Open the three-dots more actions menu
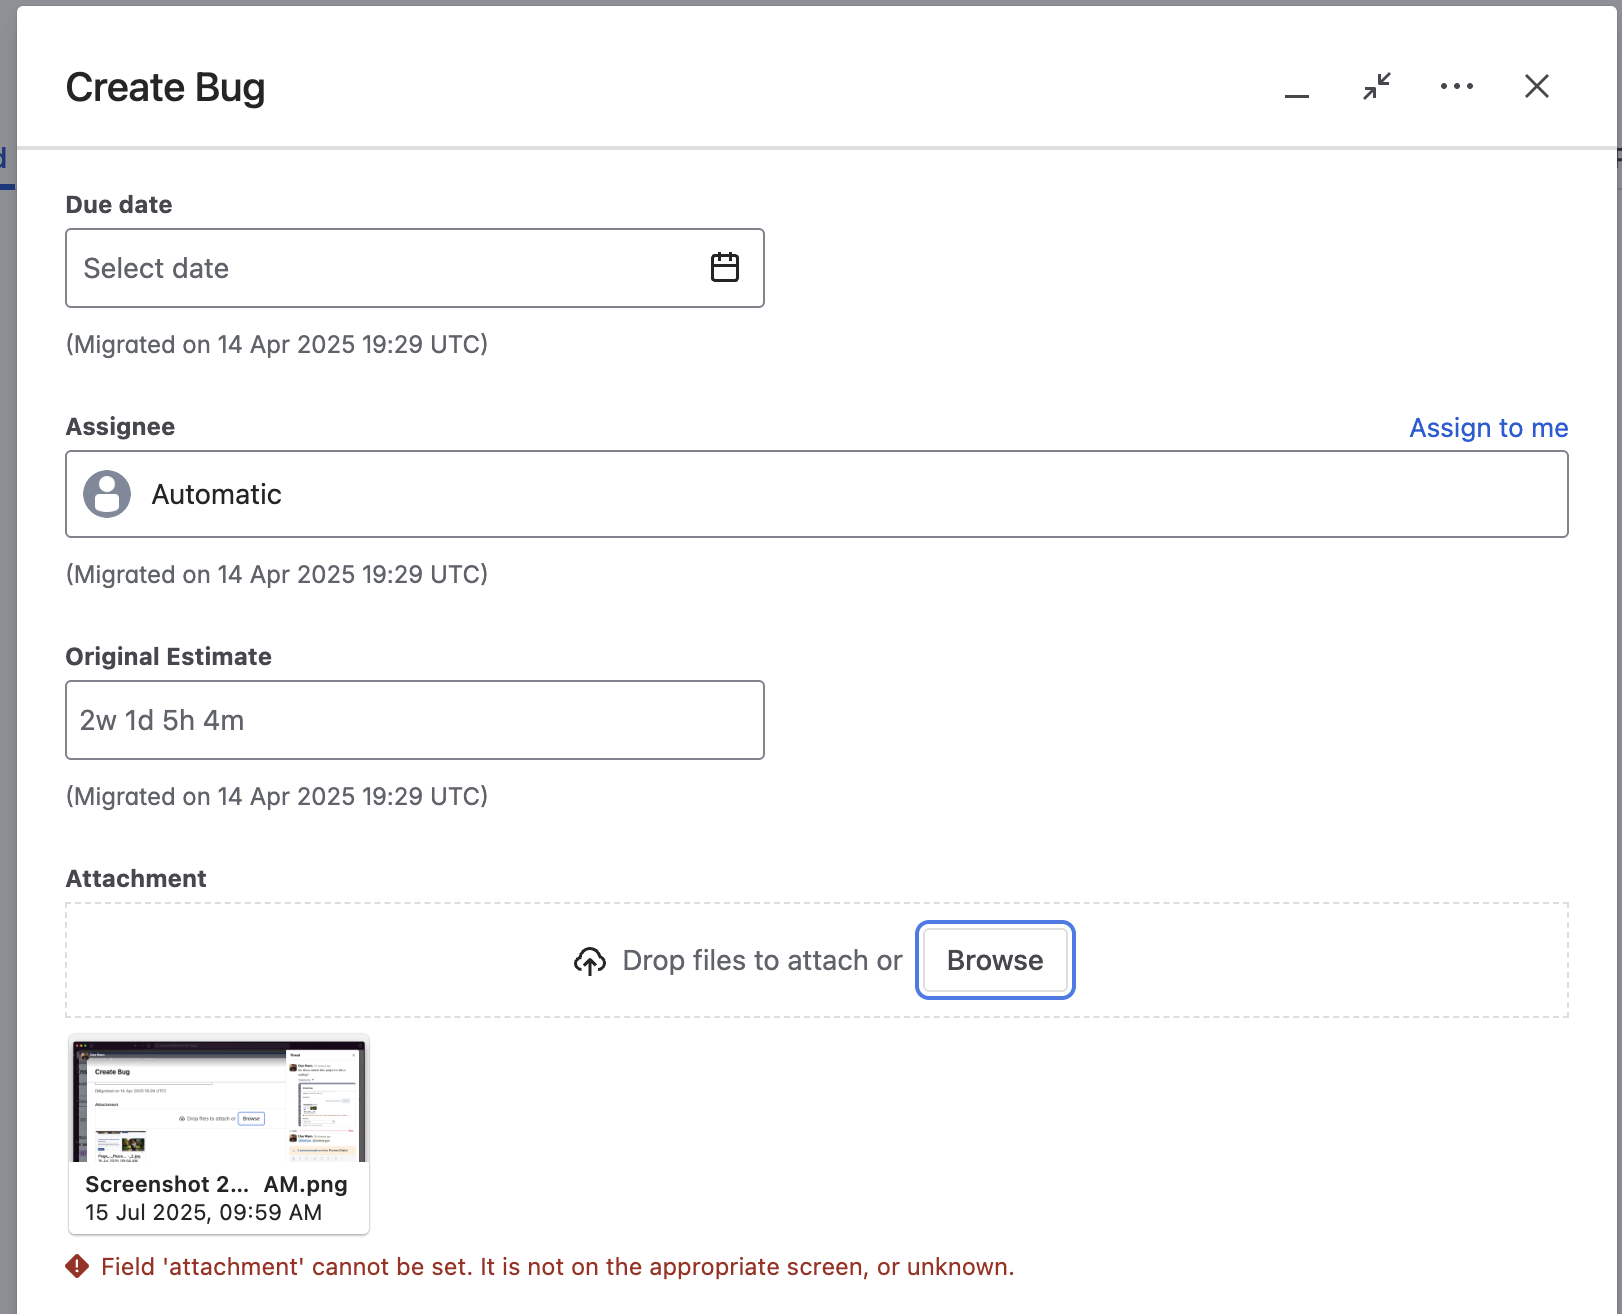Viewport: 1622px width, 1314px height. pos(1457,87)
